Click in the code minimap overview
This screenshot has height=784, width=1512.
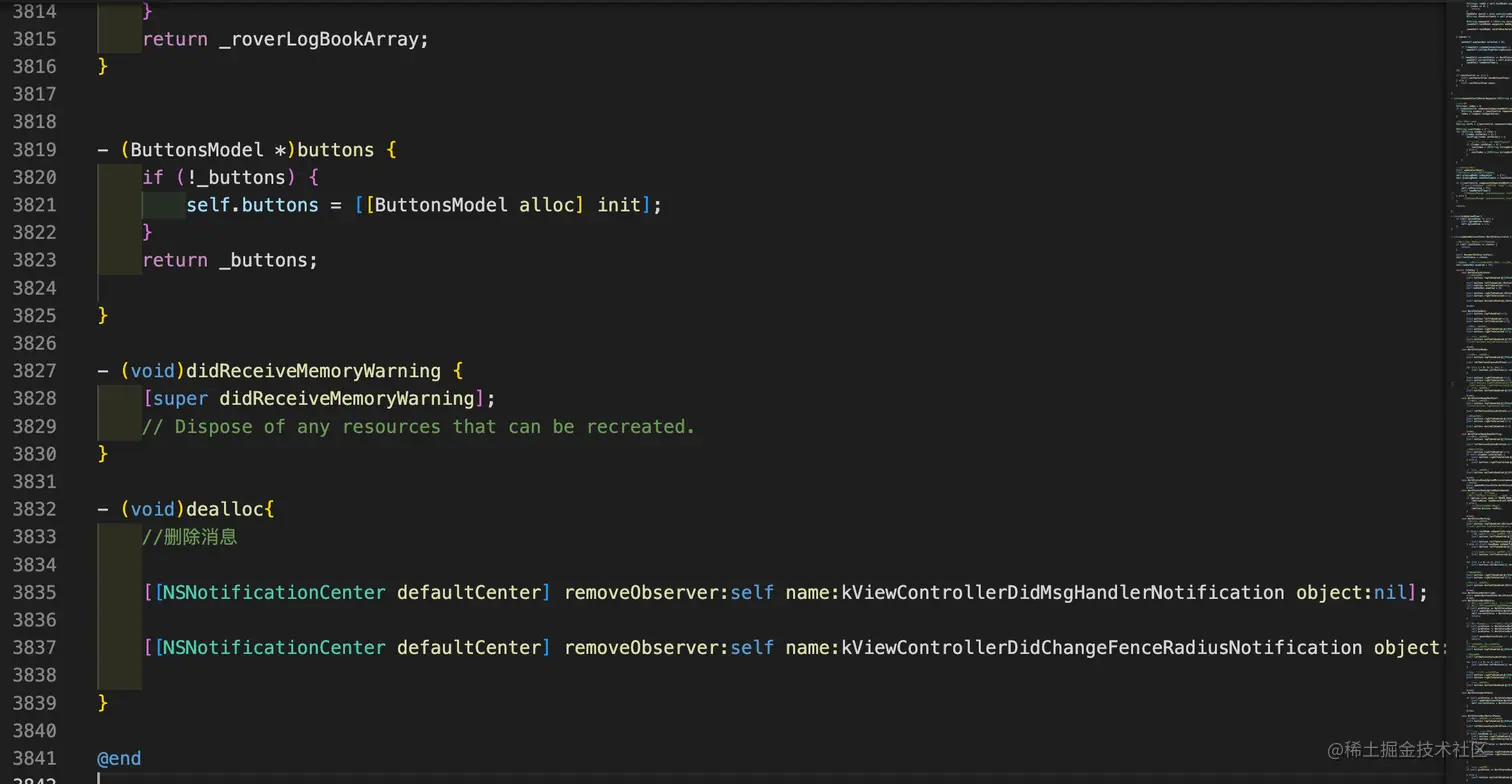coord(1478,392)
